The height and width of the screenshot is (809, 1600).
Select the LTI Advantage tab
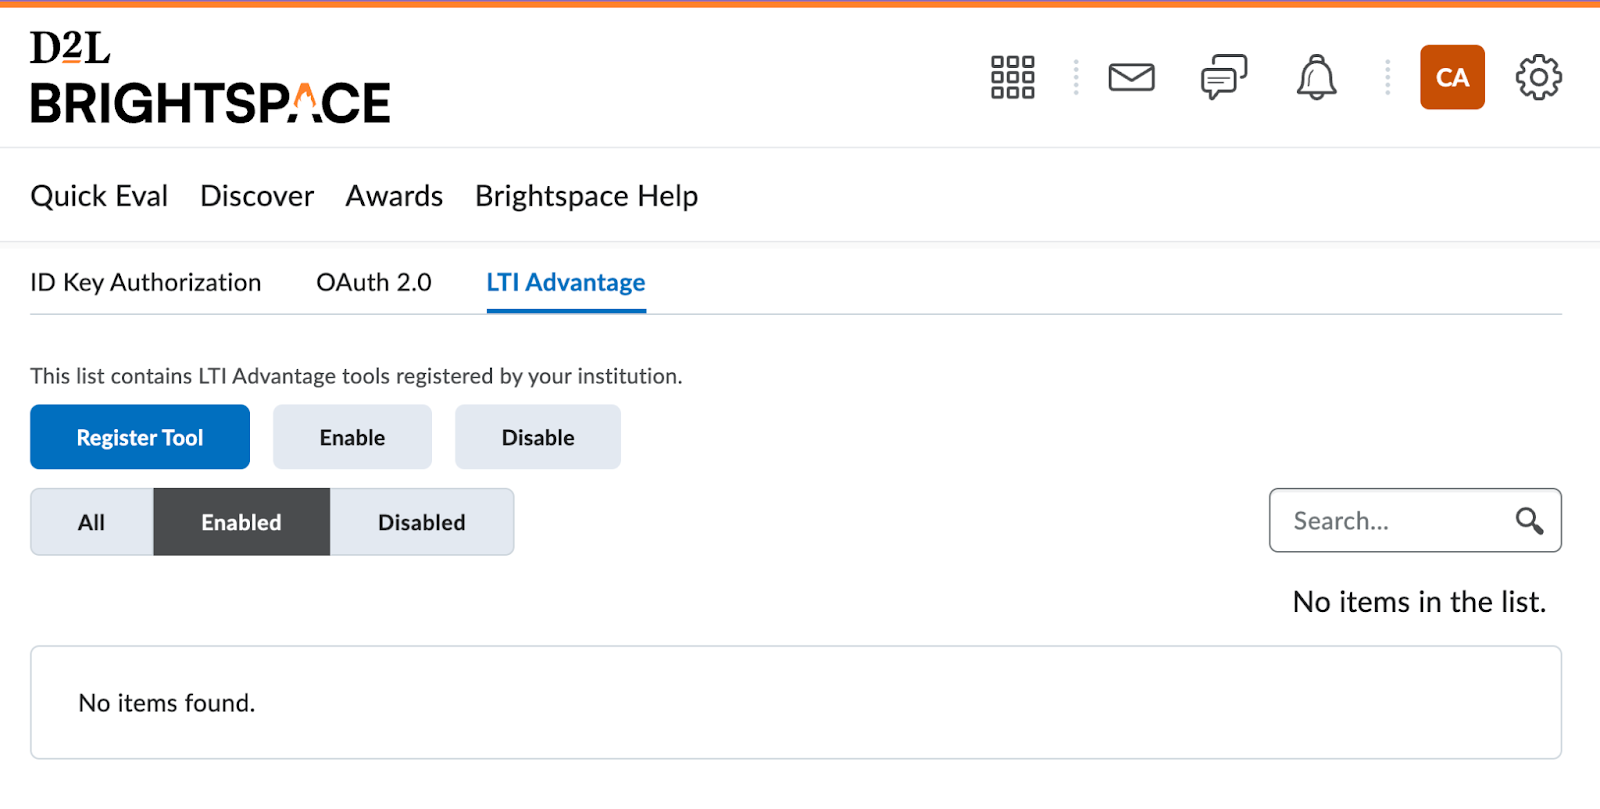coord(566,283)
